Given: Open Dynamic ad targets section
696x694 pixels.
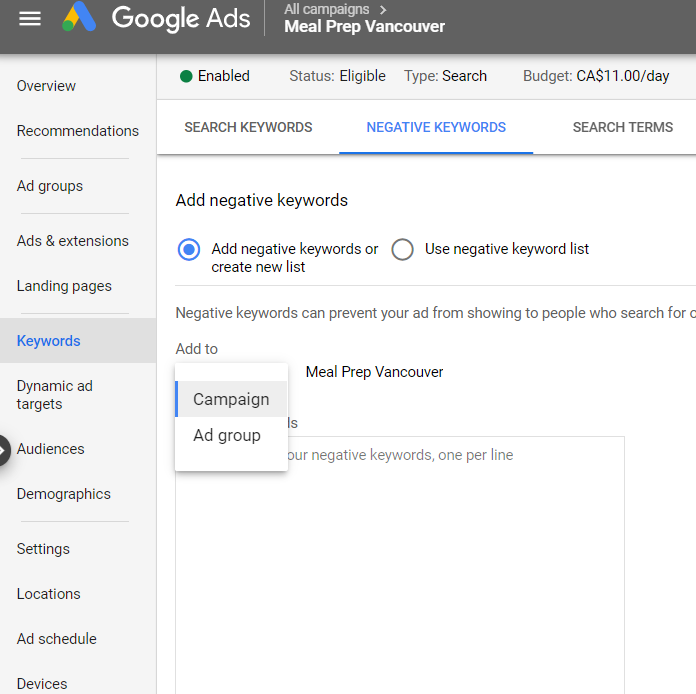Looking at the screenshot, I should pyautogui.click(x=54, y=395).
